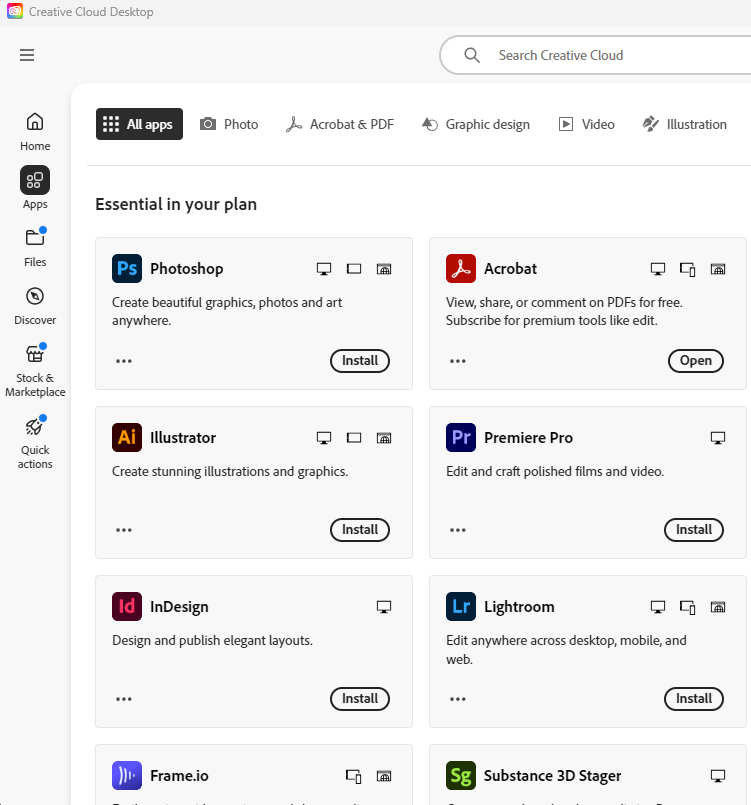Viewport: 751px width, 805px height.
Task: Open Photoshop's more options ellipsis
Action: tap(124, 361)
